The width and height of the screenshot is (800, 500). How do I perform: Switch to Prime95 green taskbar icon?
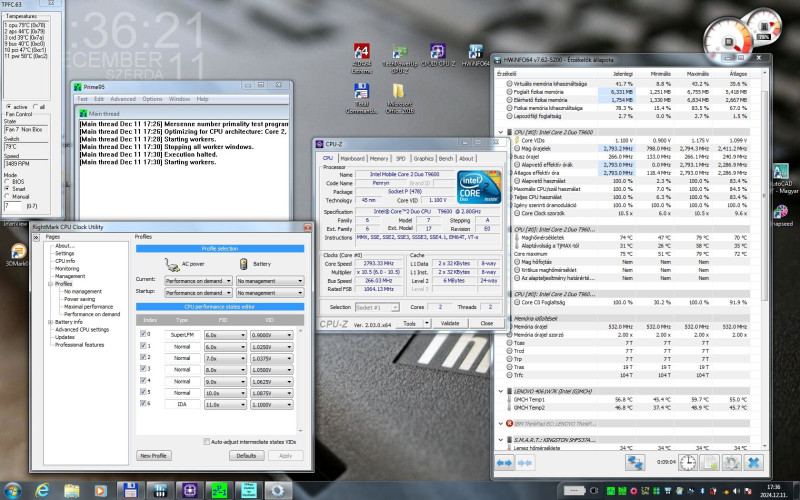click(219, 490)
